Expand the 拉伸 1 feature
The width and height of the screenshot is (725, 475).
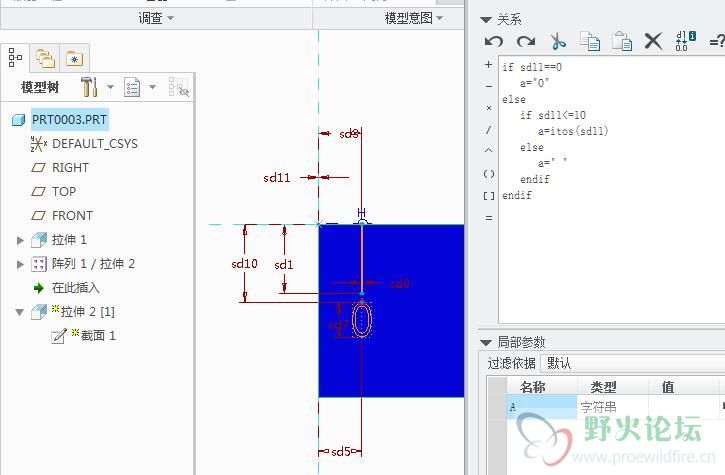[20, 240]
